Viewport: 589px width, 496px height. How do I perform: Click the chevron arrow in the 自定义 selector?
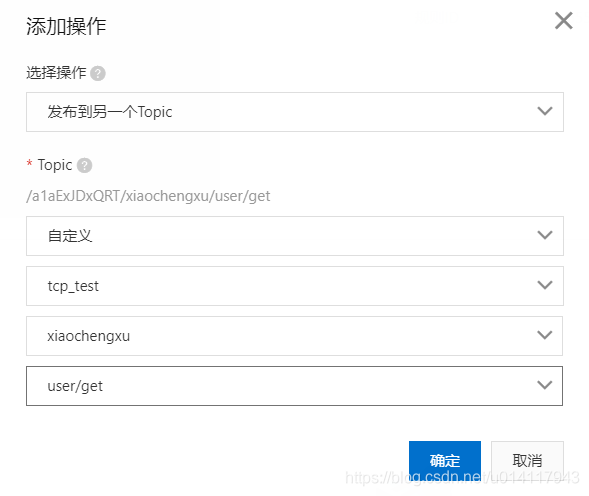[545, 235]
